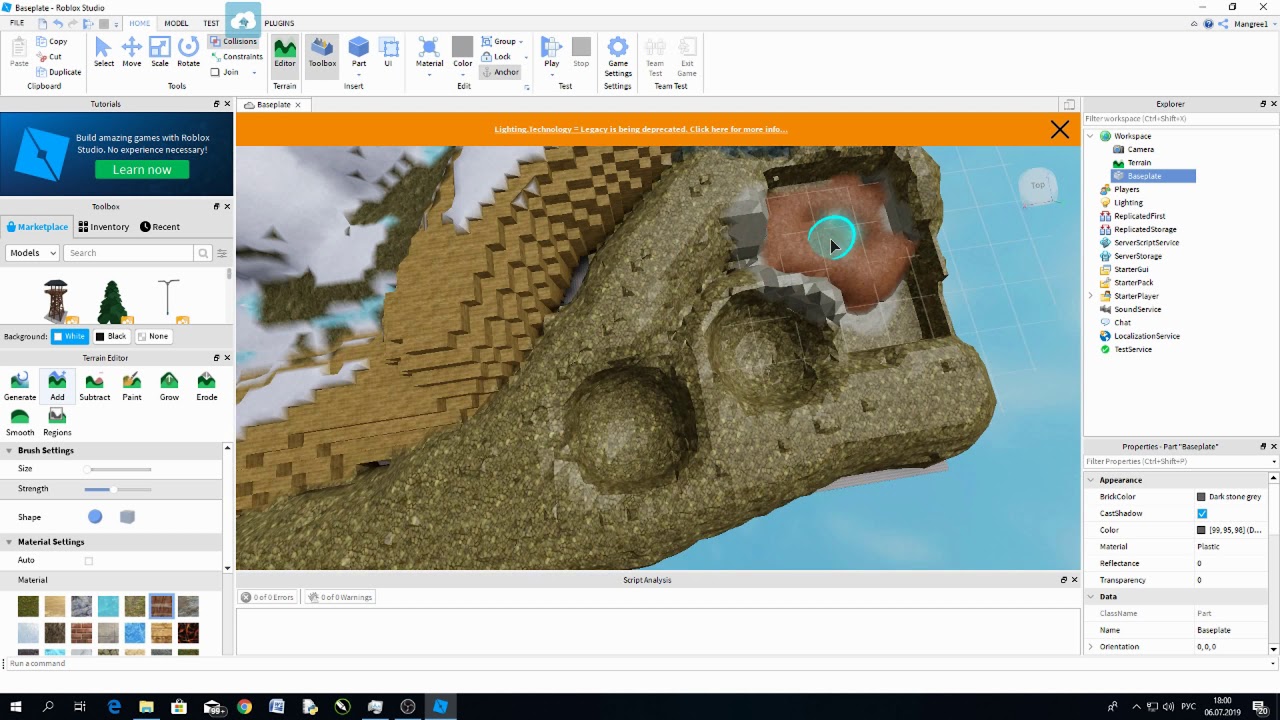
Task: Open the Recent tab in Toolbox
Action: coord(160,227)
